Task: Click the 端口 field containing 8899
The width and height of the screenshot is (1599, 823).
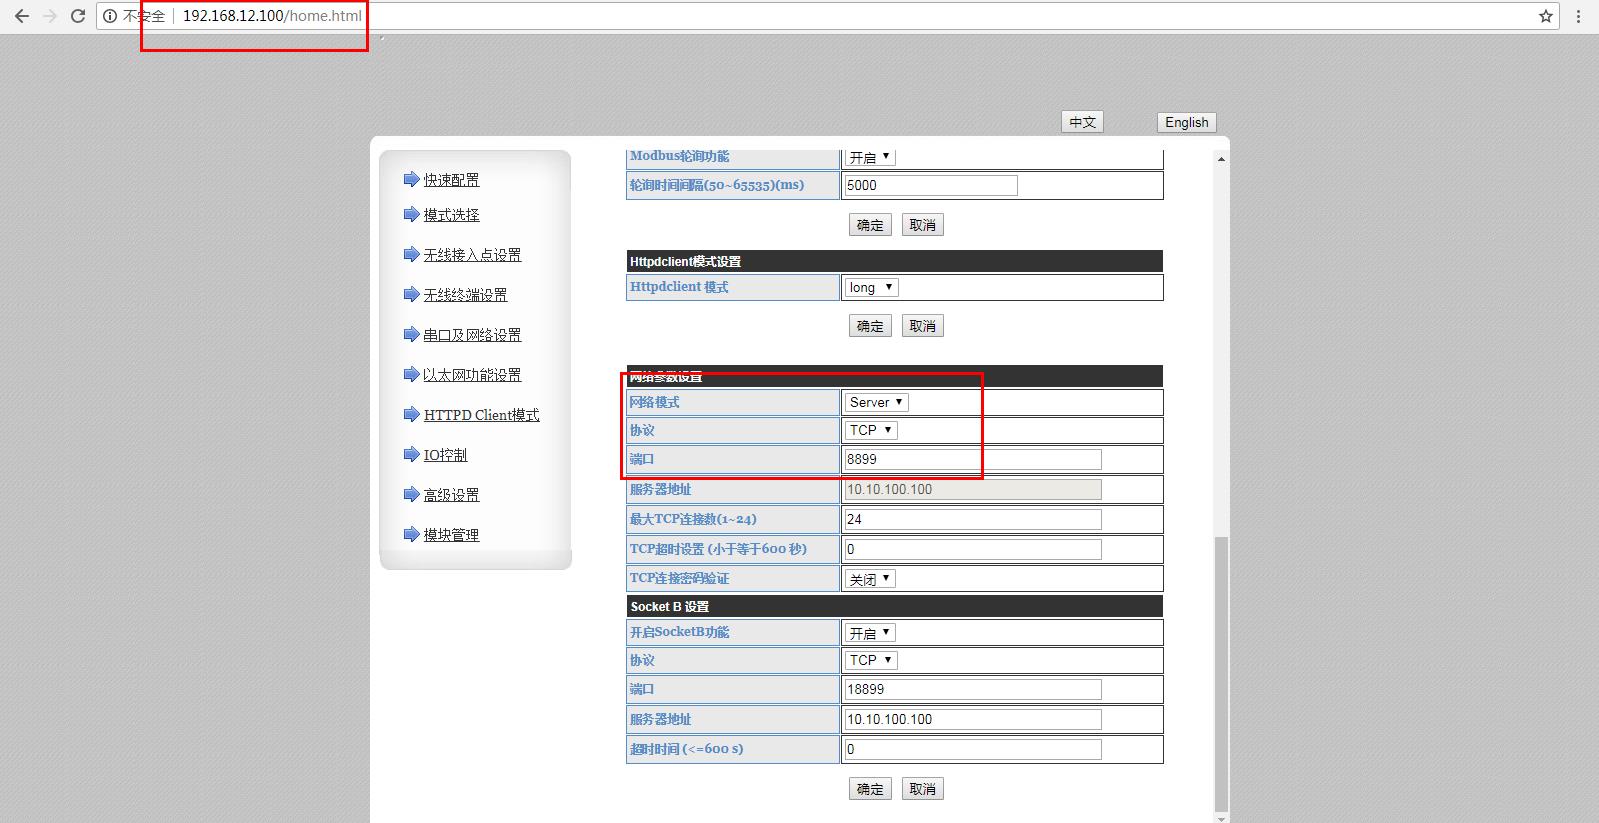Action: pyautogui.click(x=972, y=459)
